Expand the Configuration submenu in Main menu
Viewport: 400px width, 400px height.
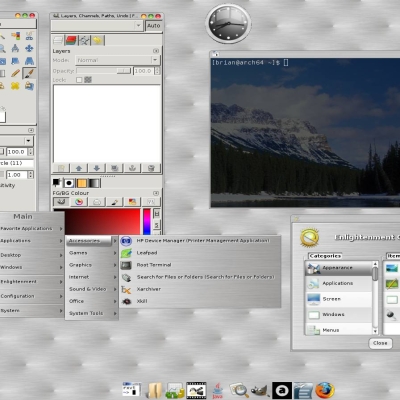32,296
